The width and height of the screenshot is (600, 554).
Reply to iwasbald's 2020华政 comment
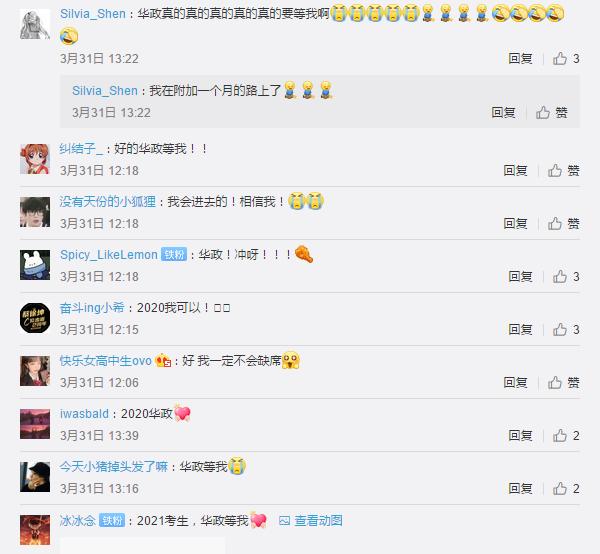520,435
